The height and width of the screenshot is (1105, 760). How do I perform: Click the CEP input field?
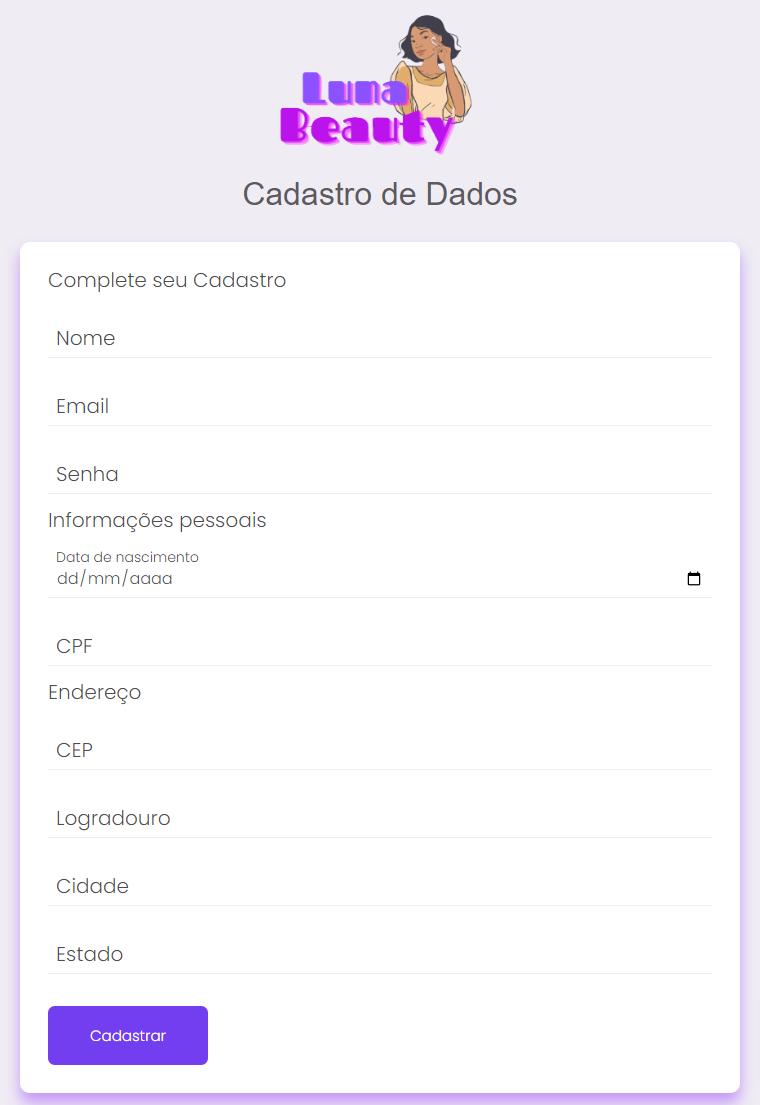tap(380, 751)
